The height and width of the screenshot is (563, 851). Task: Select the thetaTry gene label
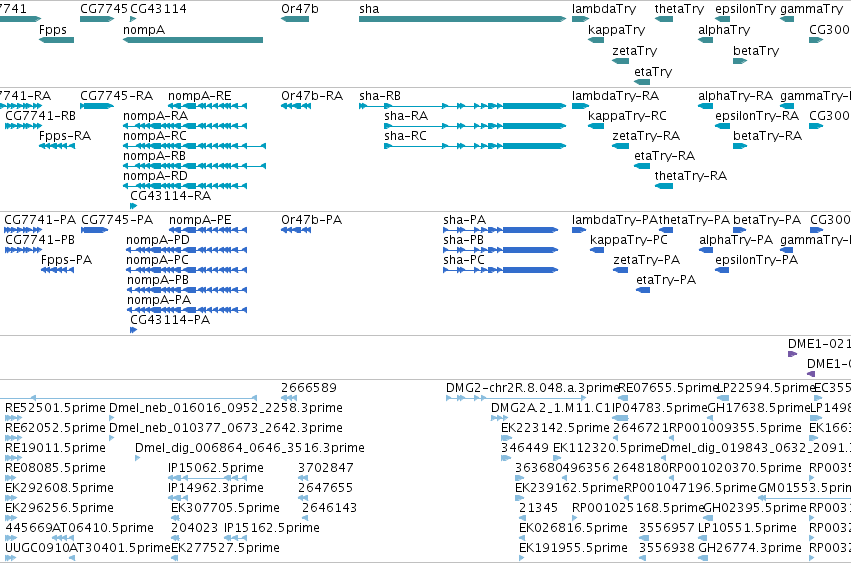(x=679, y=9)
